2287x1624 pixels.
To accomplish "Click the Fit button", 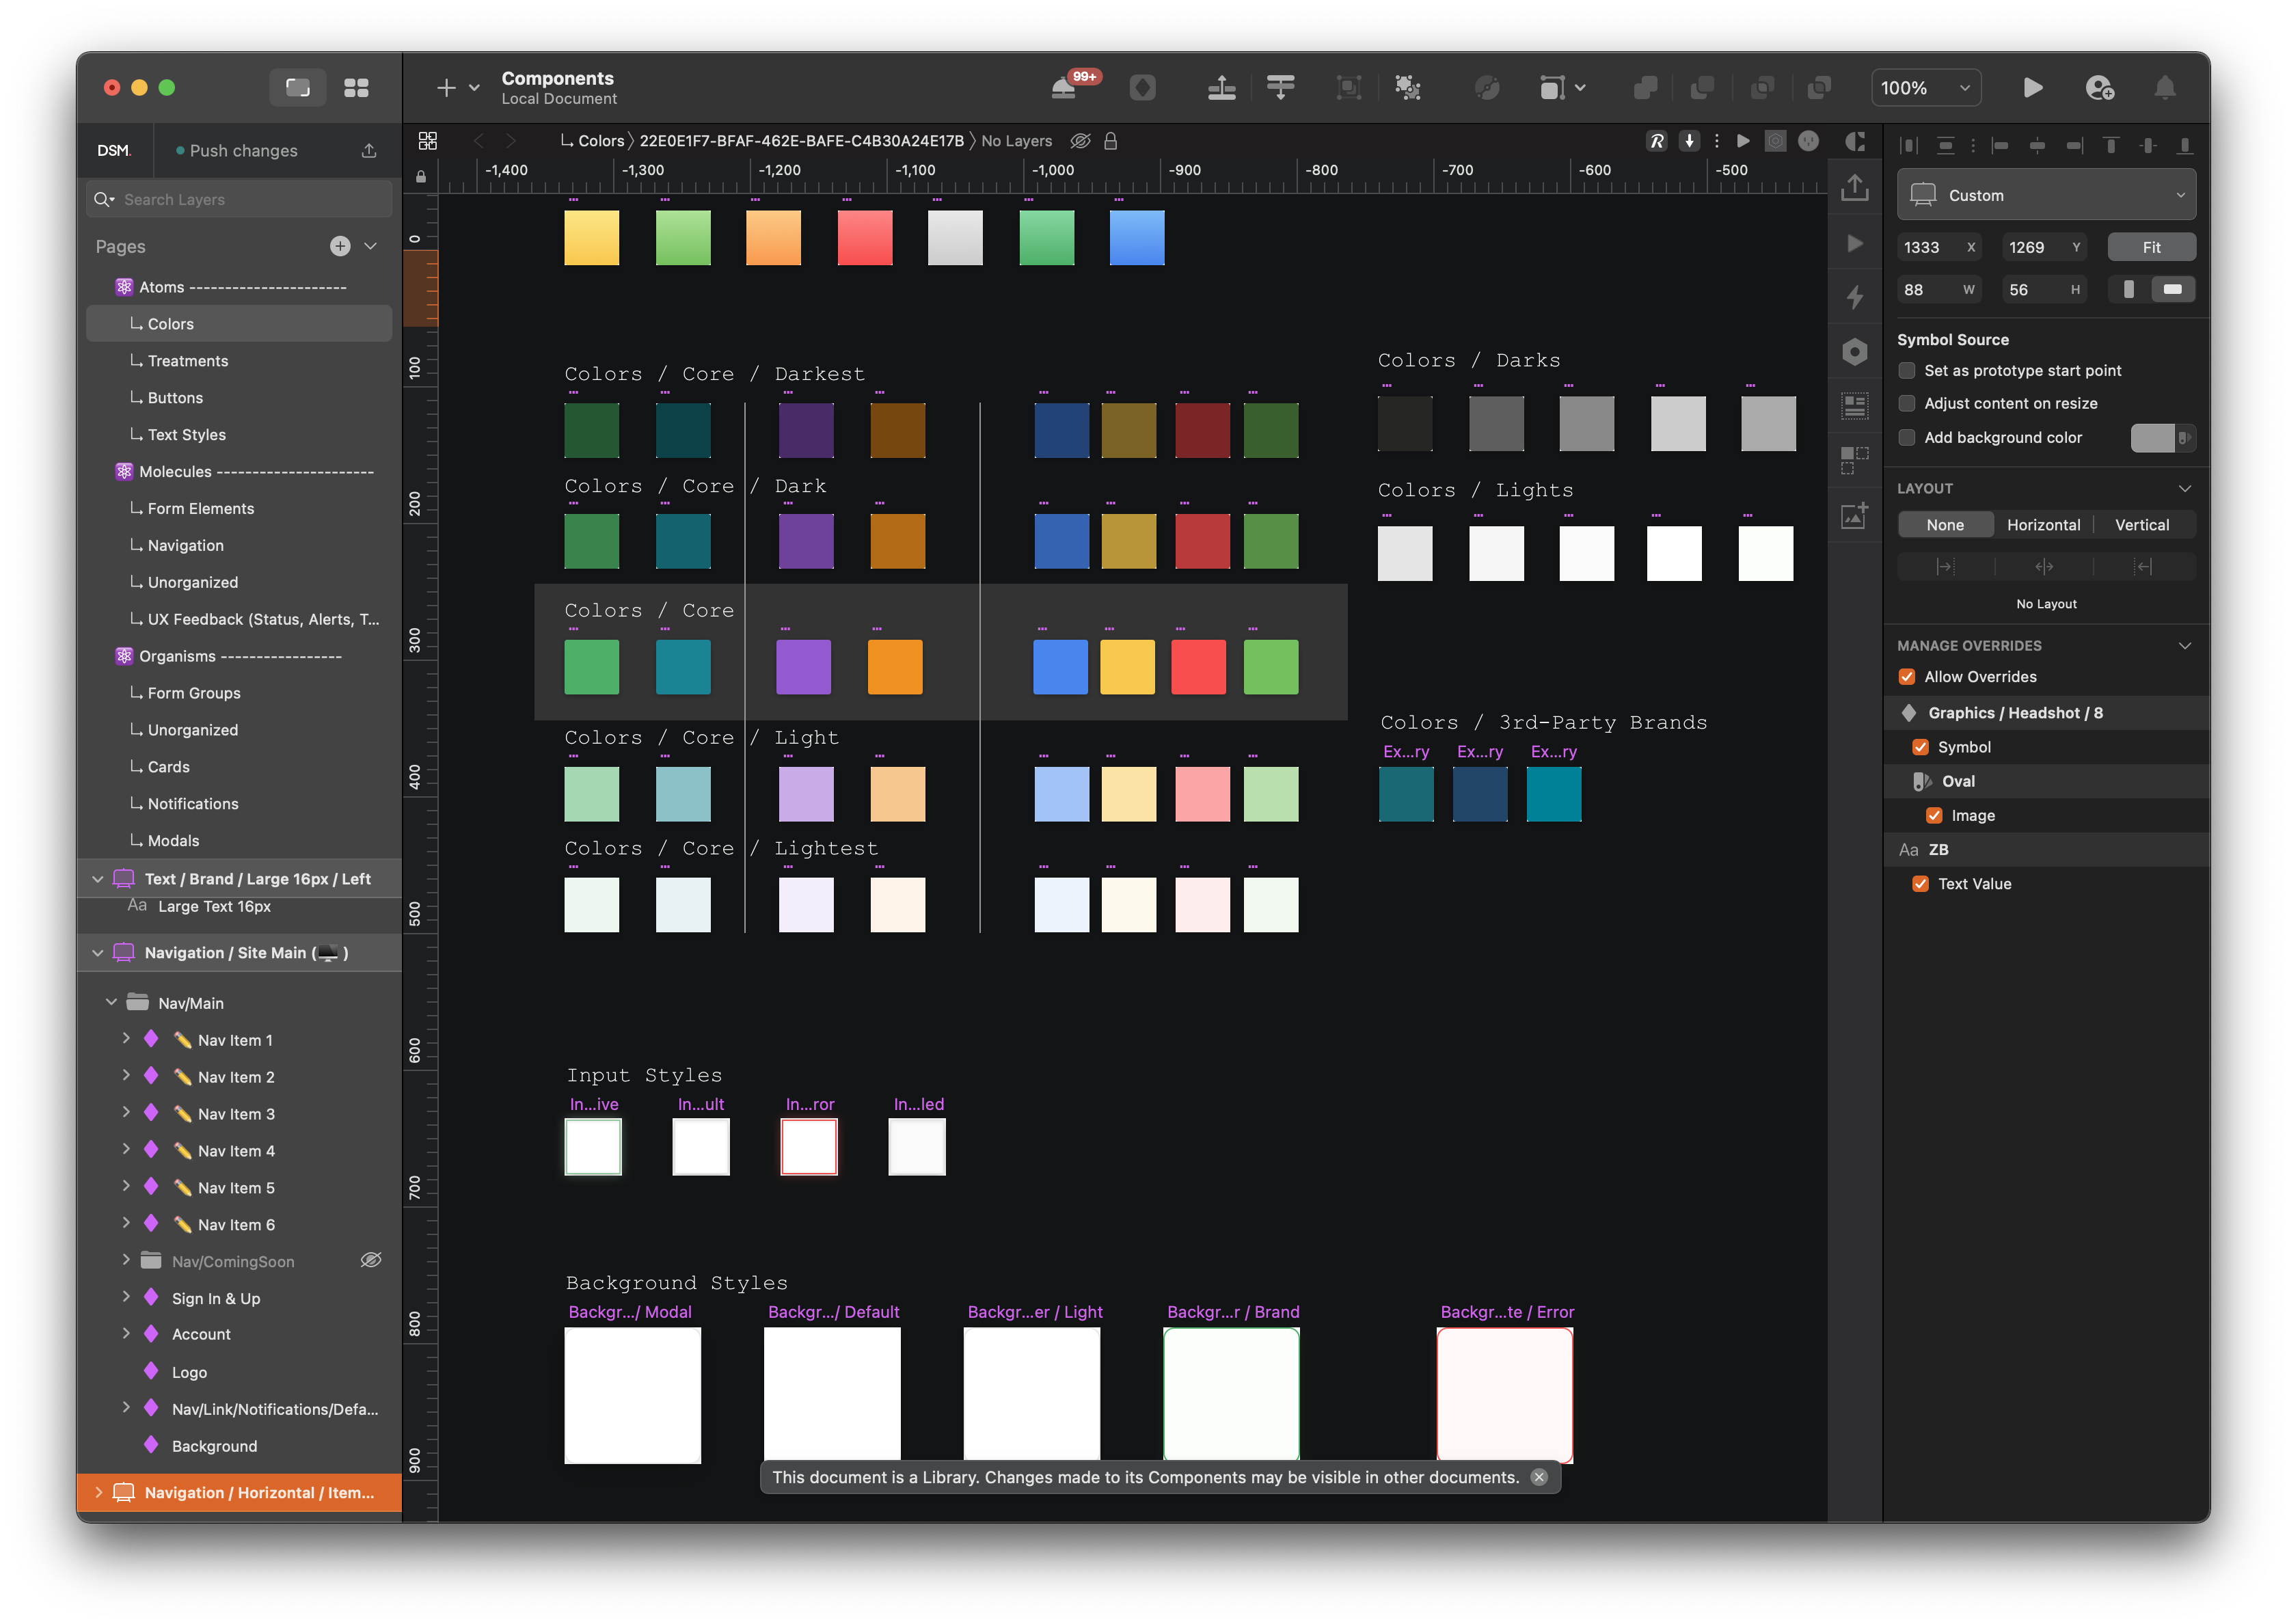I will [x=2151, y=247].
